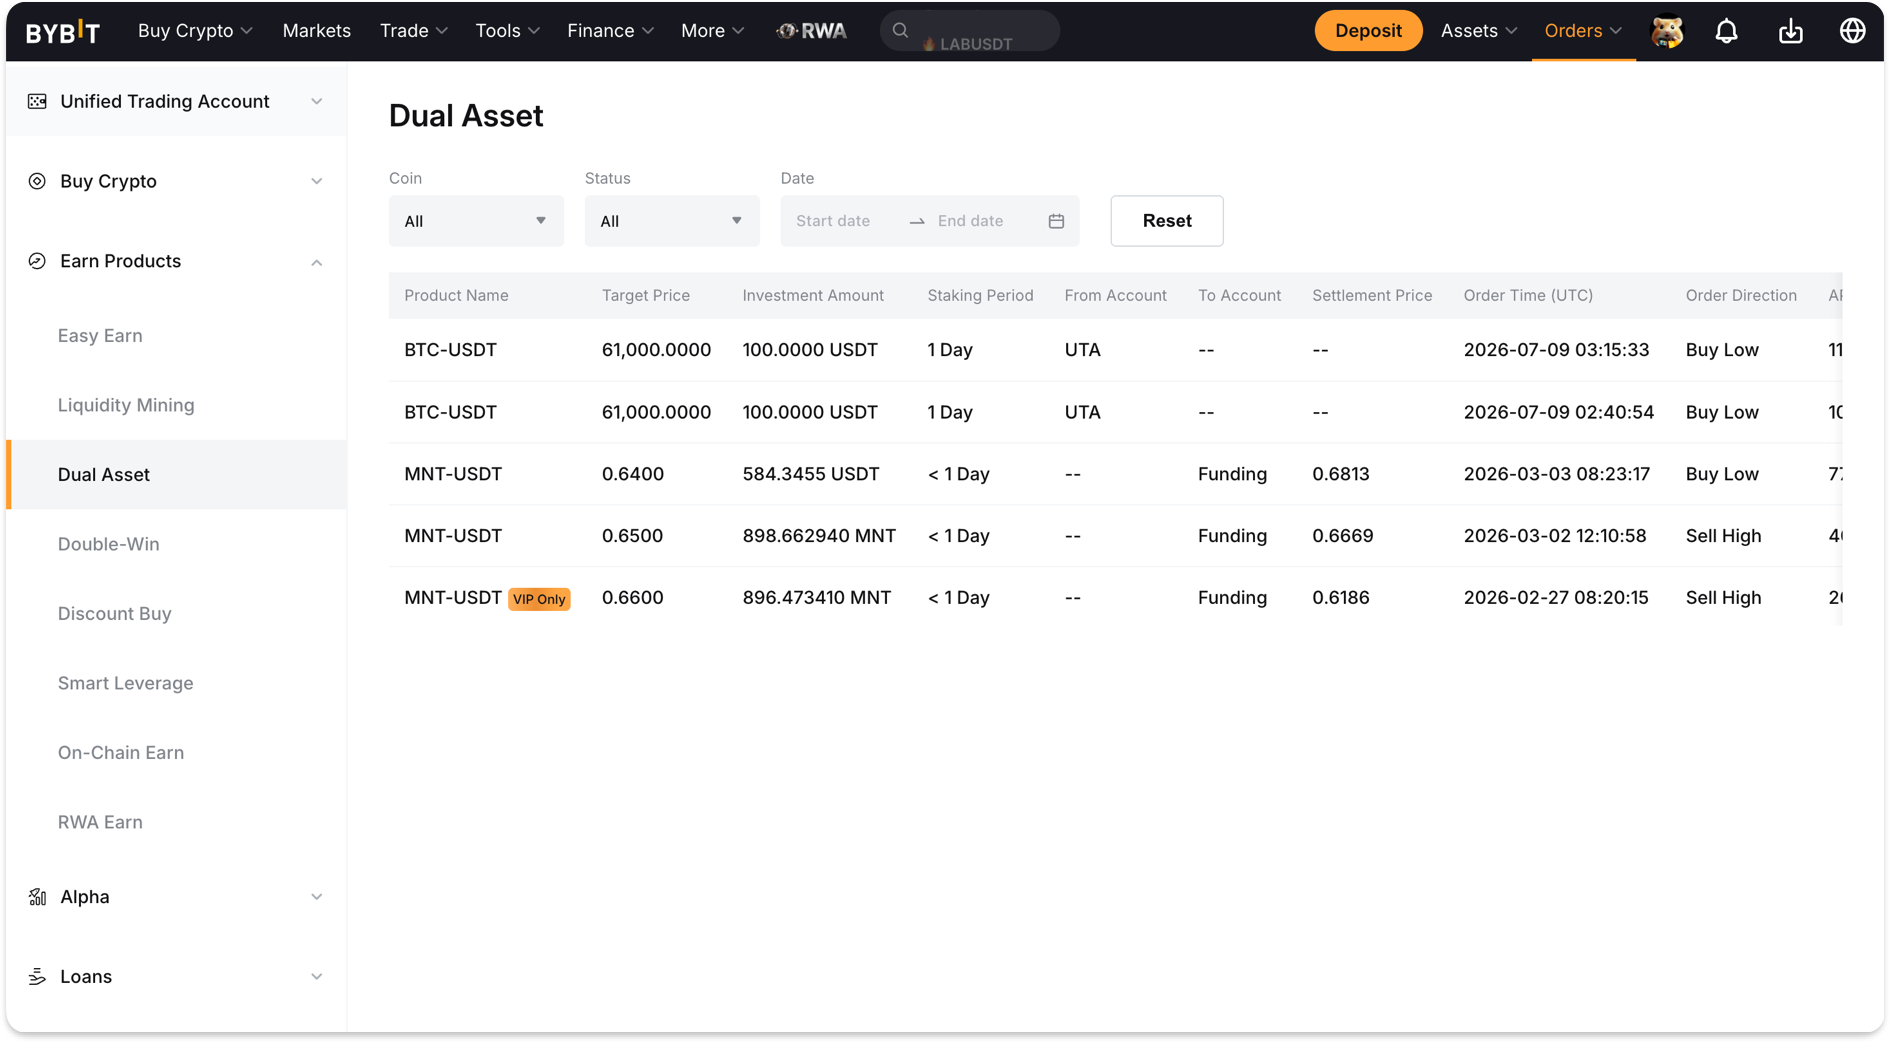This screenshot has height=1042, width=1890.
Task: Click settlement price 0.6669
Action: pos(1342,536)
